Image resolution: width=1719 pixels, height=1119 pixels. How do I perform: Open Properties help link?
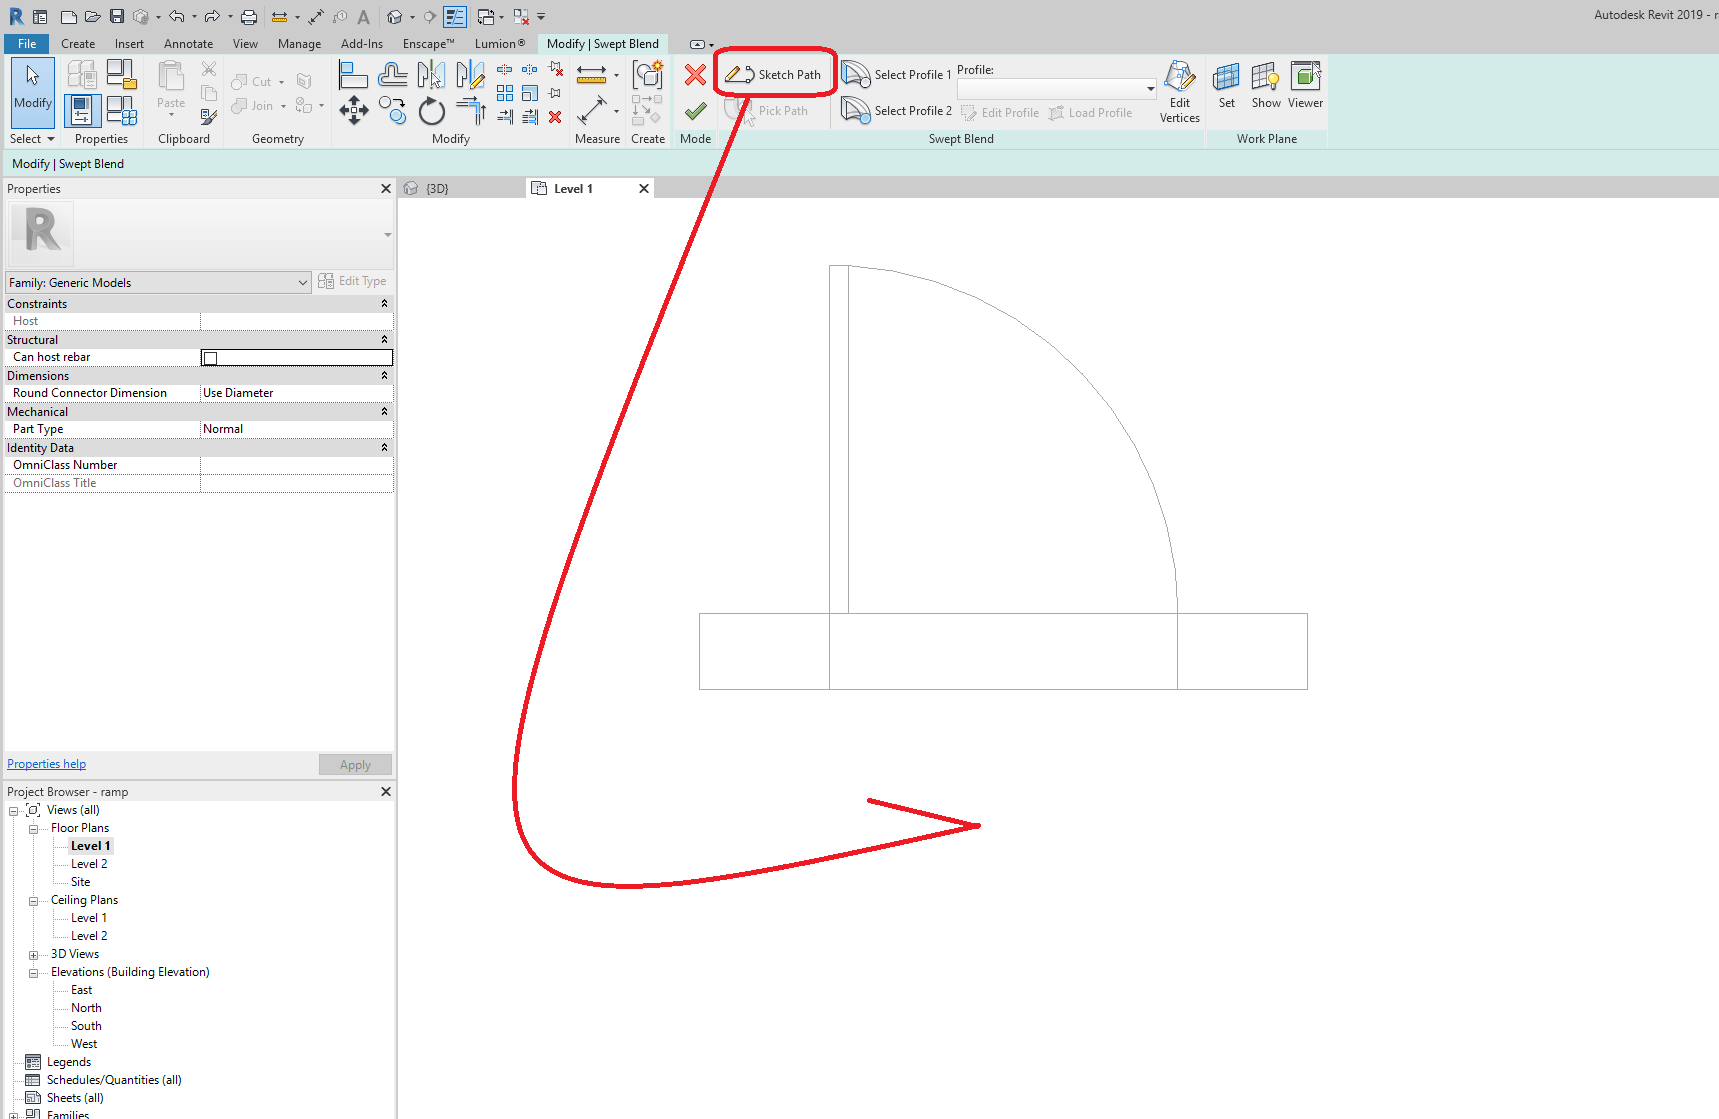(46, 763)
